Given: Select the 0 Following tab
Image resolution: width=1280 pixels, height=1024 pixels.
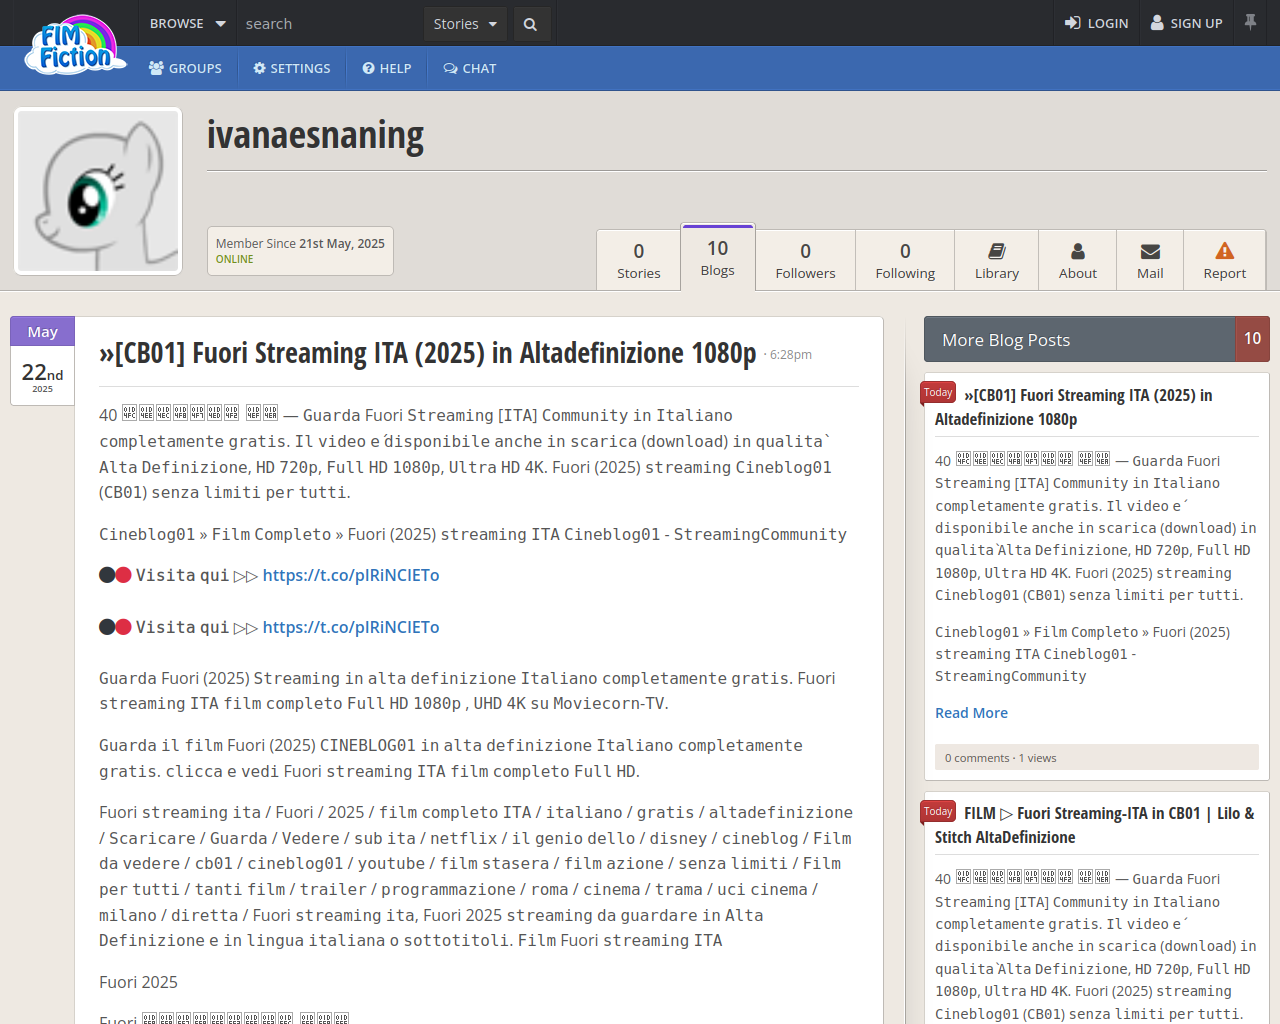Looking at the screenshot, I should click(x=905, y=260).
